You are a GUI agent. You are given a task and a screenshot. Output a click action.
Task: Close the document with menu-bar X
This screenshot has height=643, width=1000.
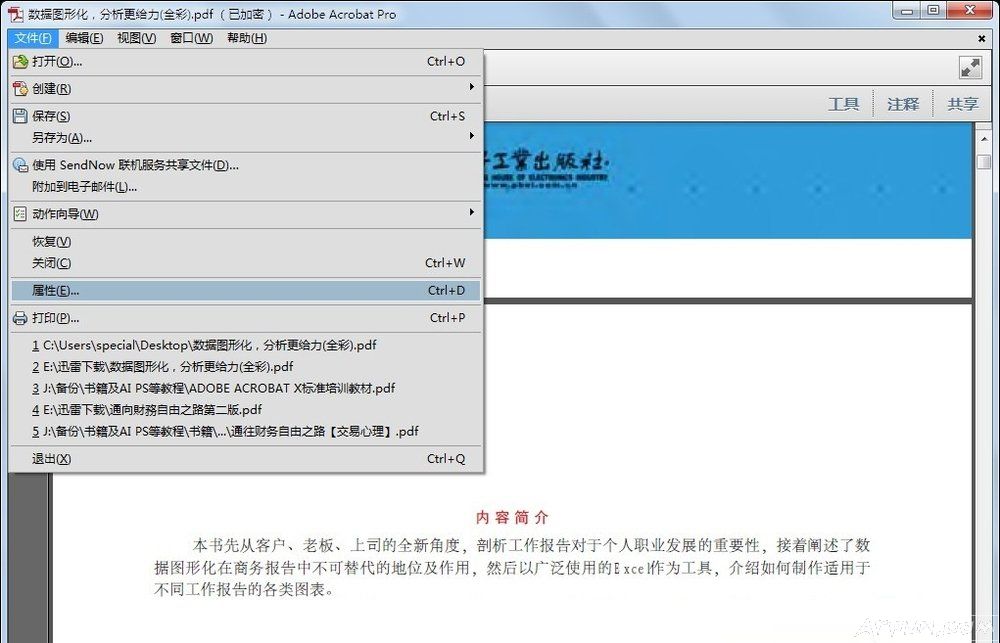pyautogui.click(x=982, y=39)
